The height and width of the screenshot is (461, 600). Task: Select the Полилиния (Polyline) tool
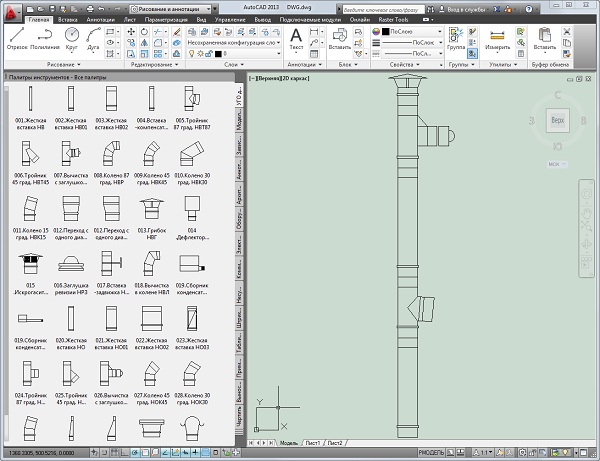point(45,37)
